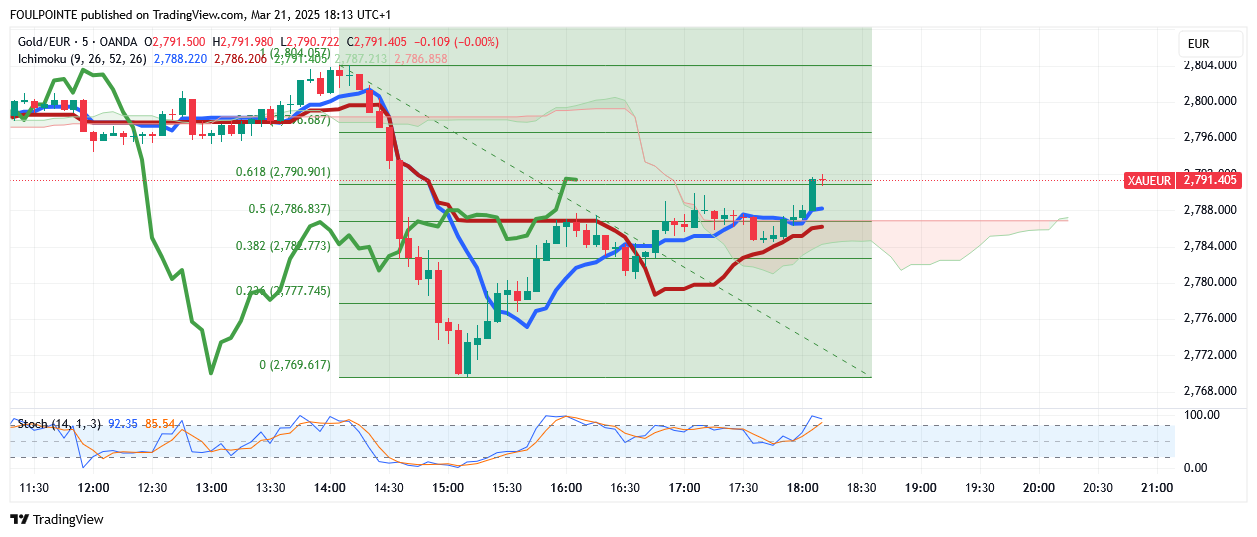Viewport: 1257px width, 537px height.
Task: Click the 2,776.000 price axis label
Action: click(x=1210, y=318)
